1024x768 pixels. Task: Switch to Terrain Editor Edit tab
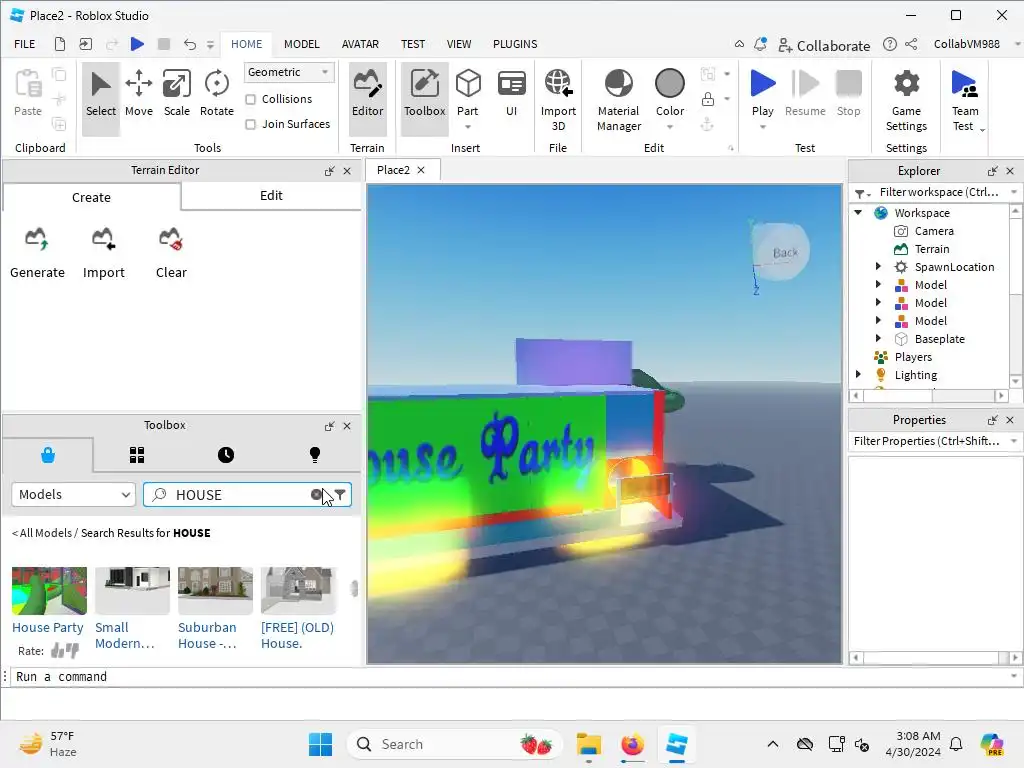click(271, 195)
